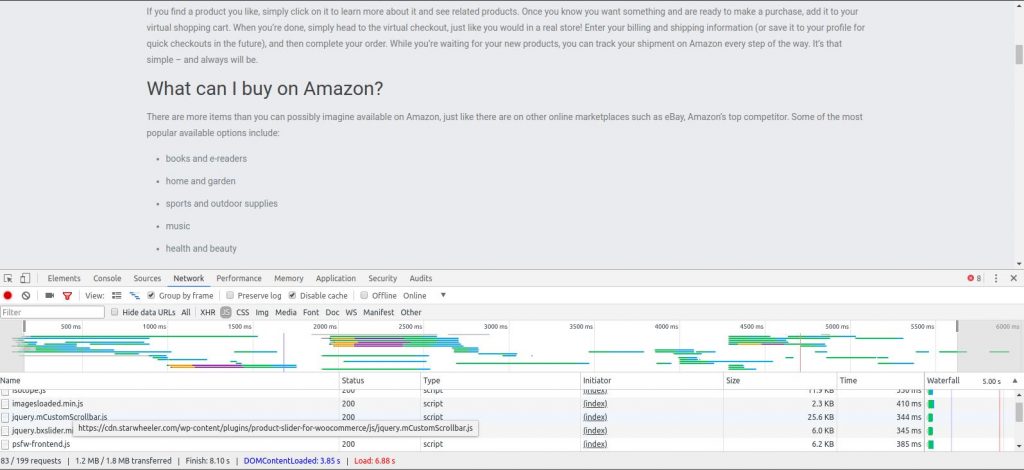Click the capture screenshots camera icon

point(50,296)
